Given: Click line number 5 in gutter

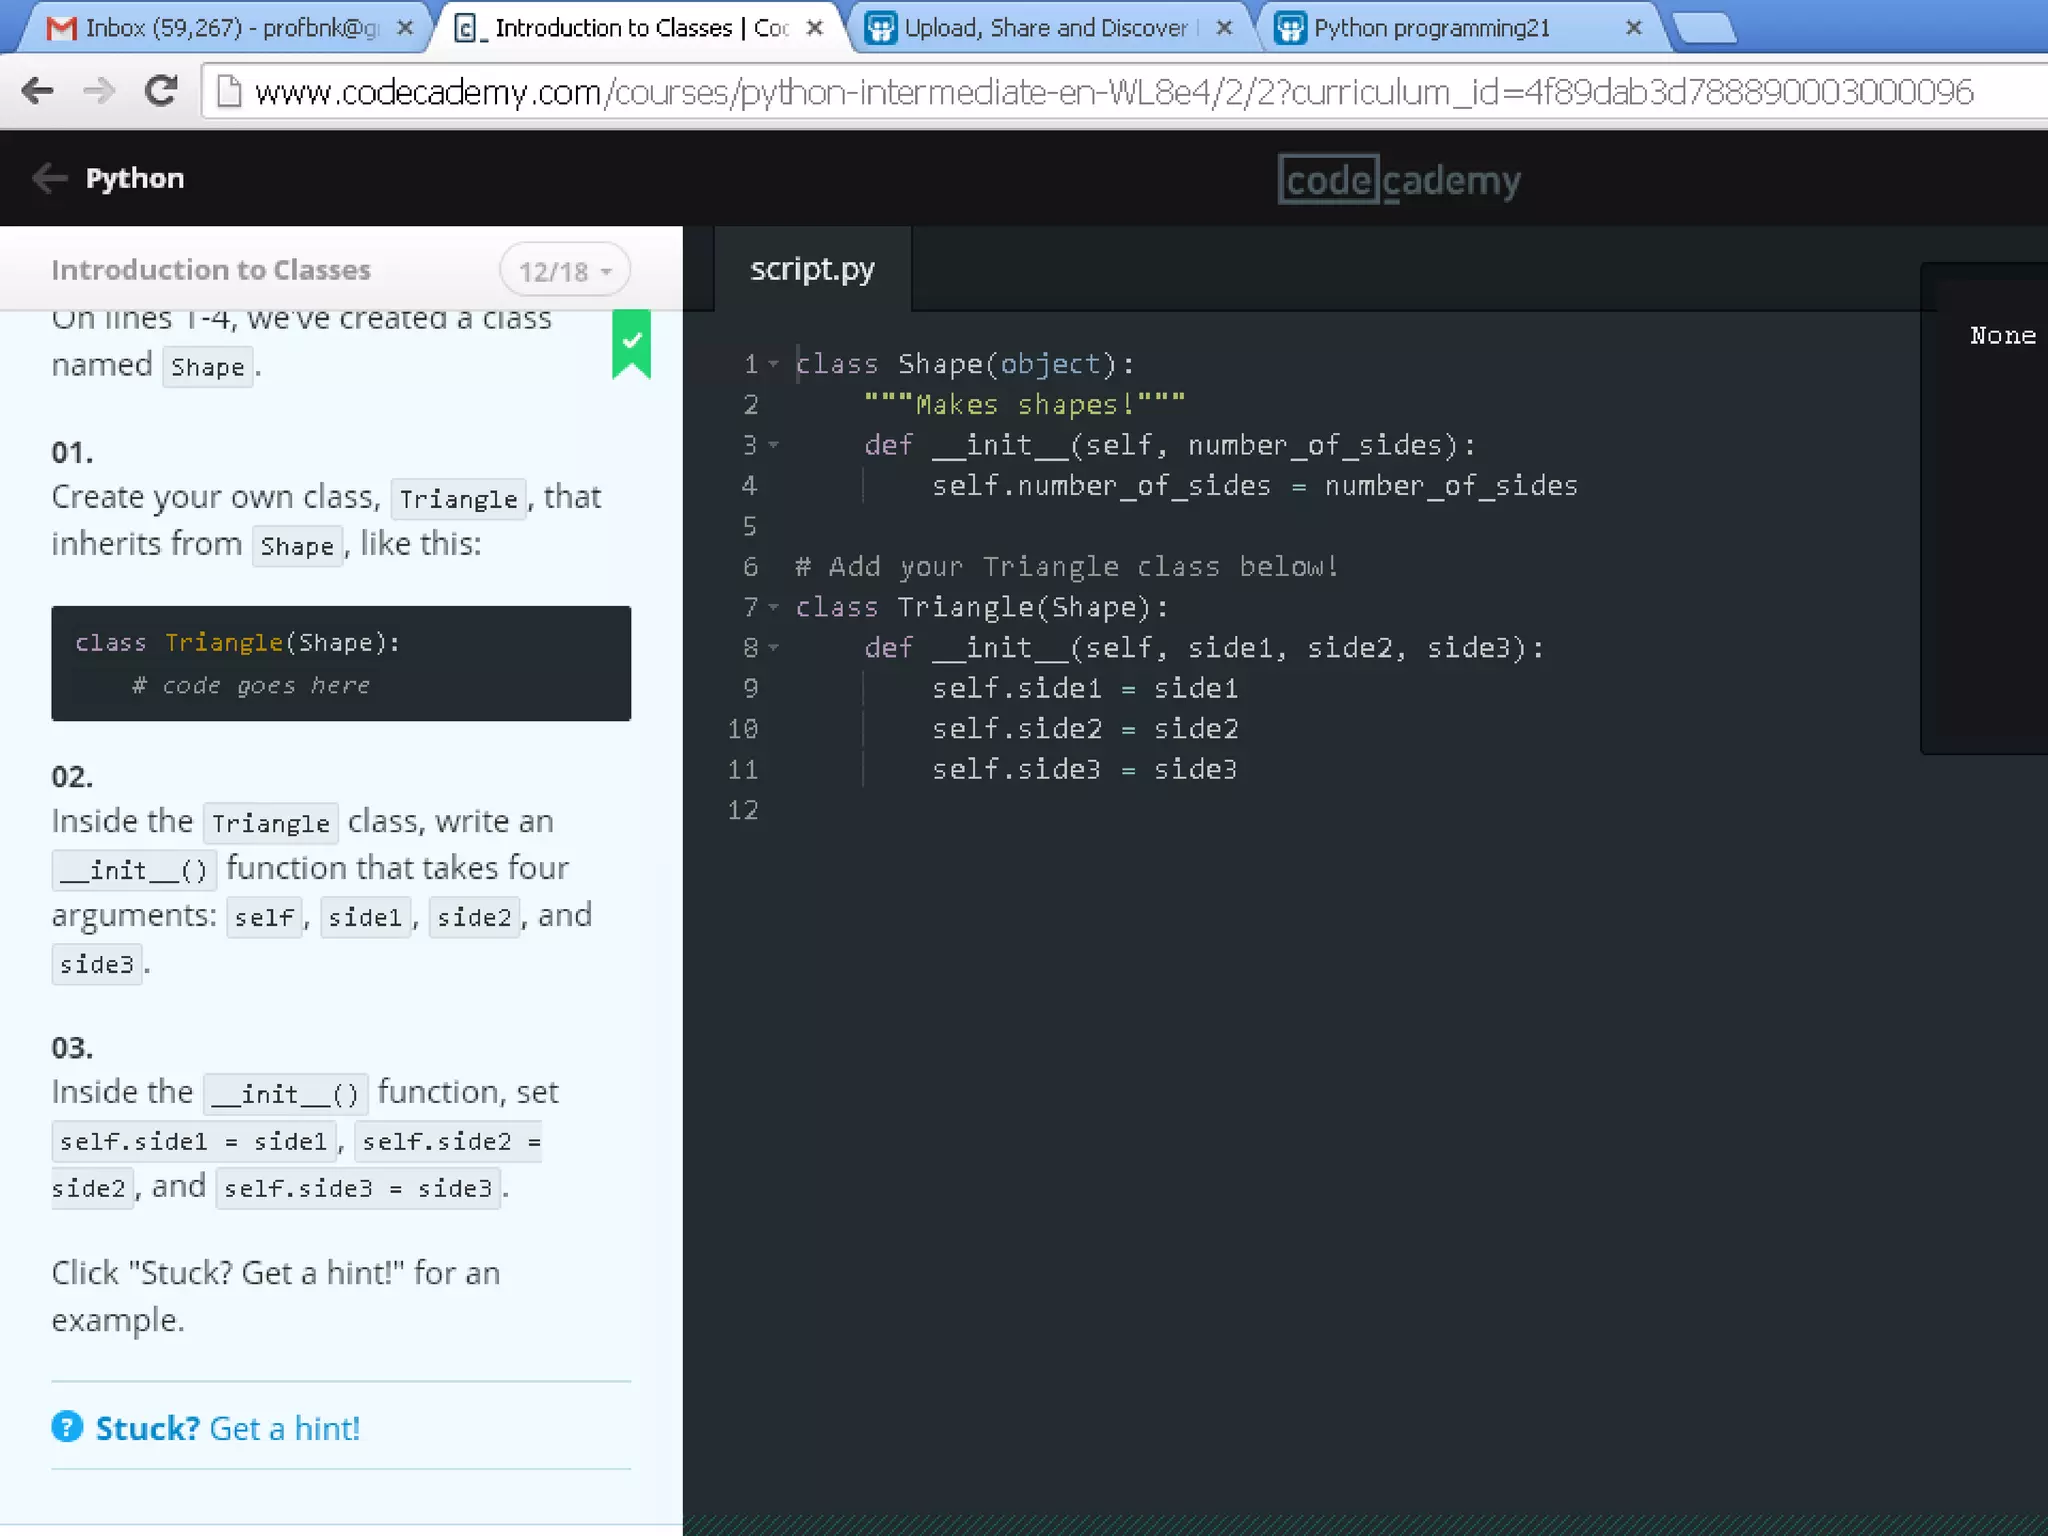Looking at the screenshot, I should pyautogui.click(x=750, y=526).
